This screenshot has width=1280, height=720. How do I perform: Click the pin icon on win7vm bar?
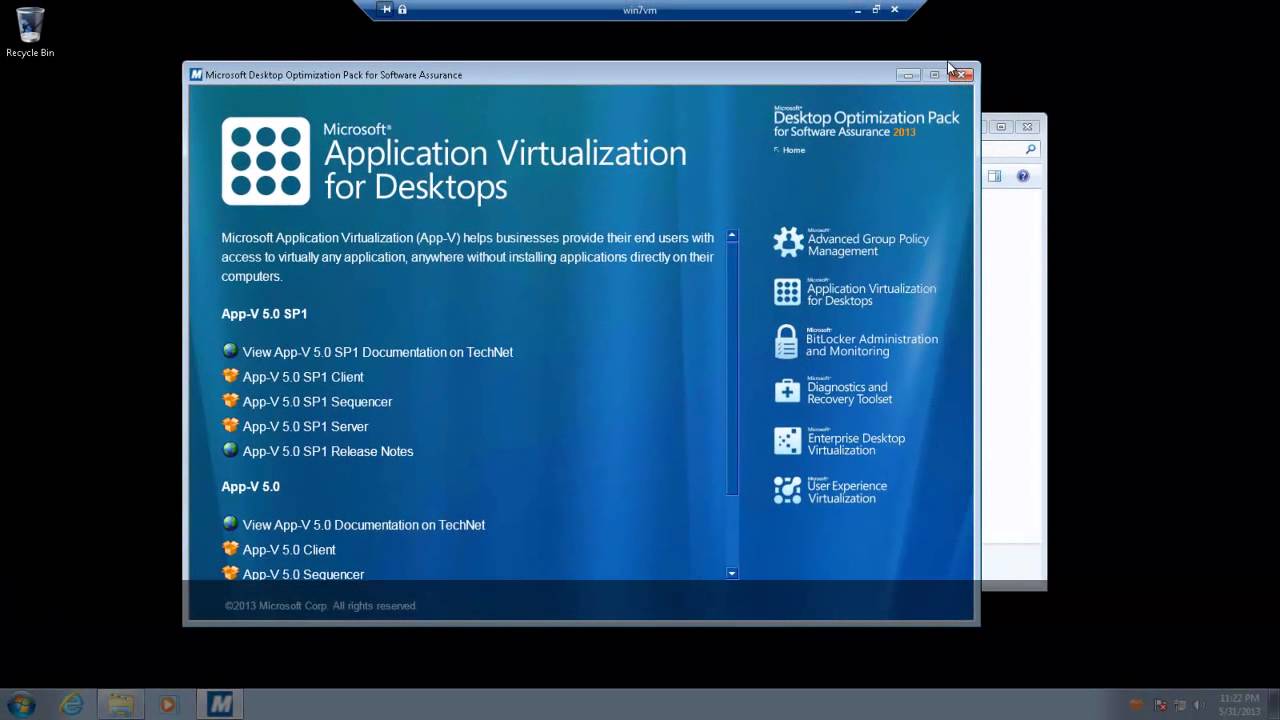pos(386,9)
